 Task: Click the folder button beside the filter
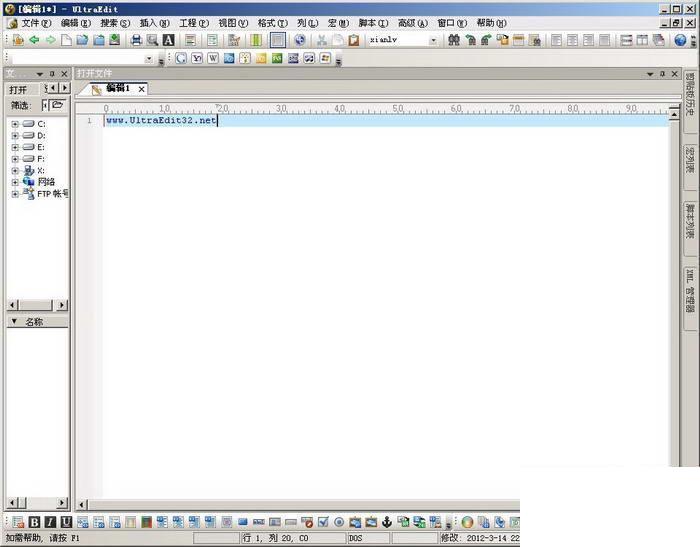57,105
